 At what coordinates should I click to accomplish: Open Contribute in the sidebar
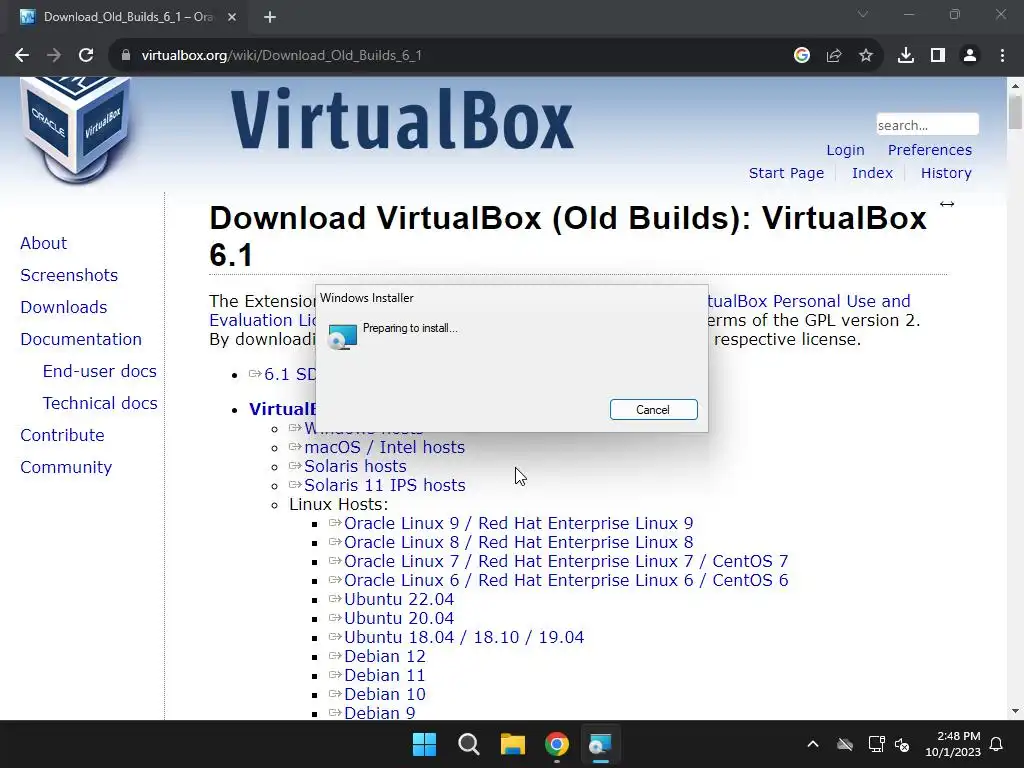[62, 435]
